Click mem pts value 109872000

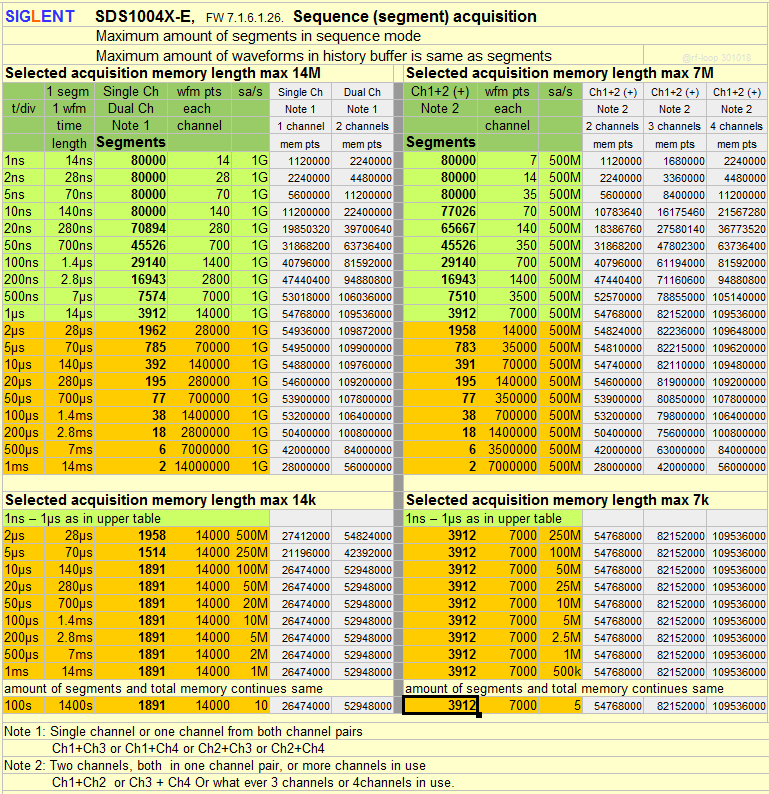coord(362,331)
